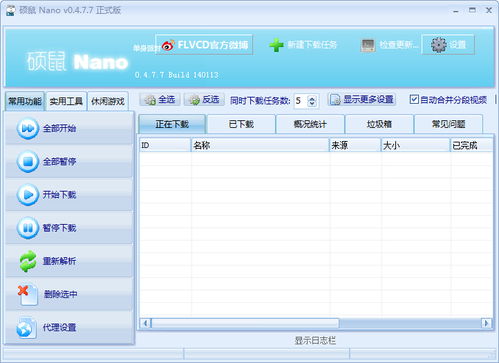Click the 重新解析 green refresh icon
This screenshot has height=363, width=499.
tap(28, 261)
